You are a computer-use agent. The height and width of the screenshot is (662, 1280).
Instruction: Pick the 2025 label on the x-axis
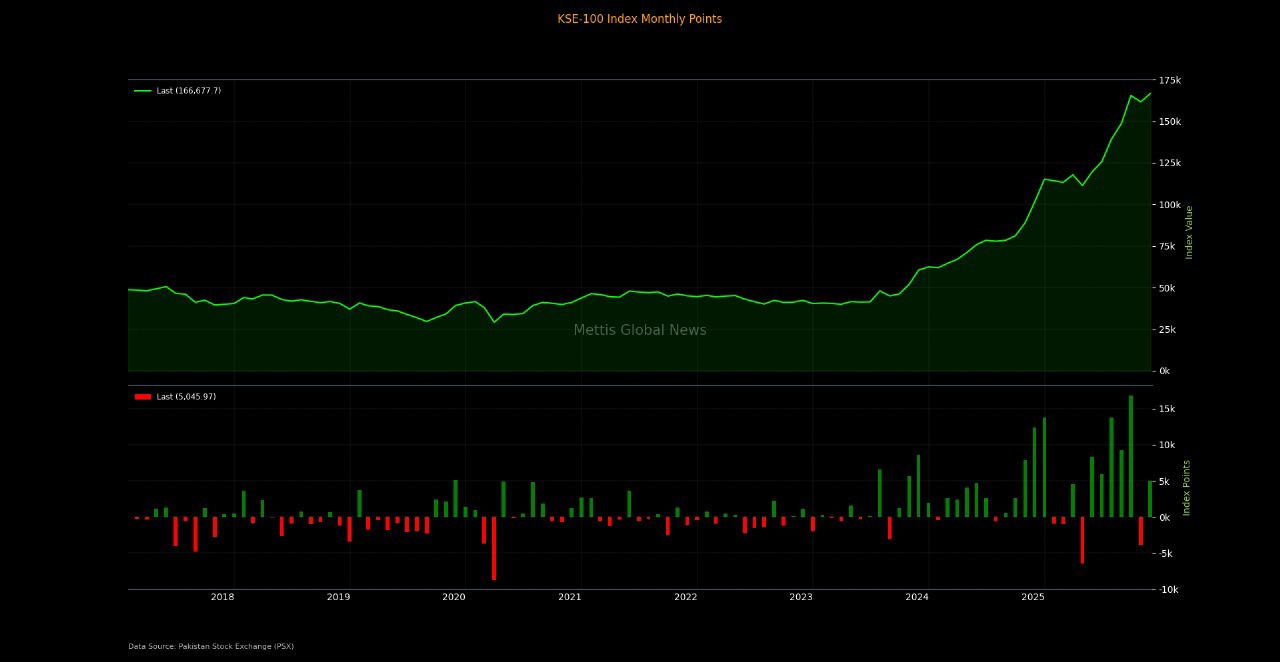click(1033, 597)
